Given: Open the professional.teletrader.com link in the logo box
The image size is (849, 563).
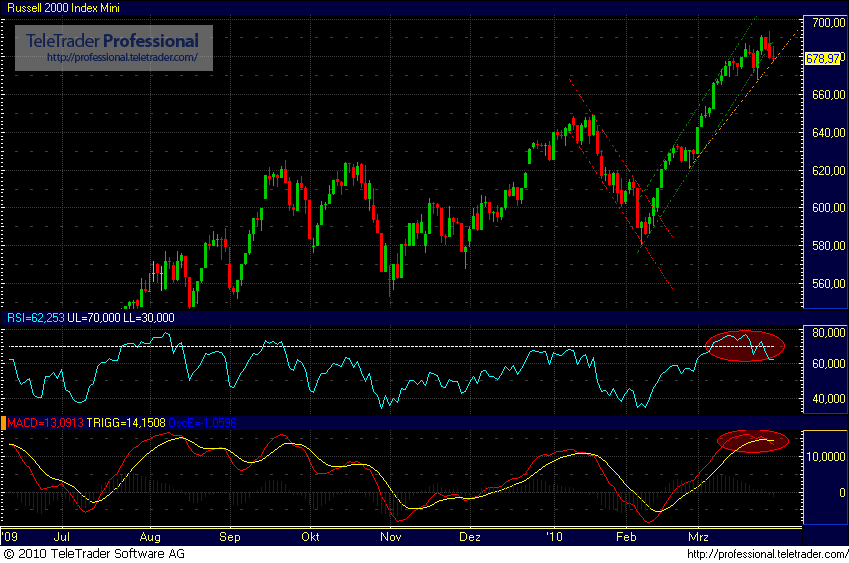Looking at the screenshot, I should tap(122, 57).
